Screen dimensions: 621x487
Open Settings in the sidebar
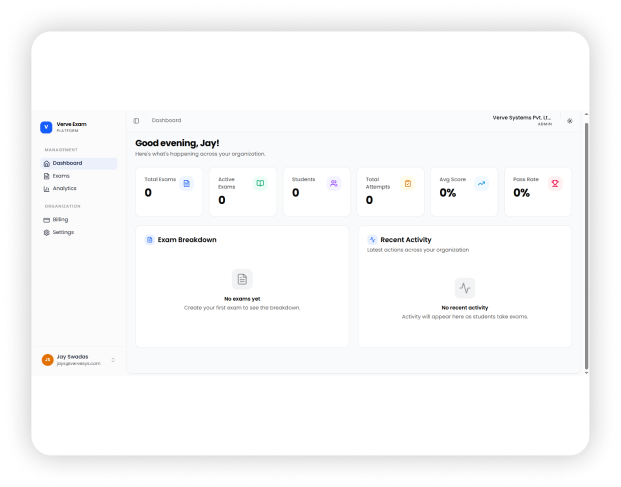tap(62, 232)
